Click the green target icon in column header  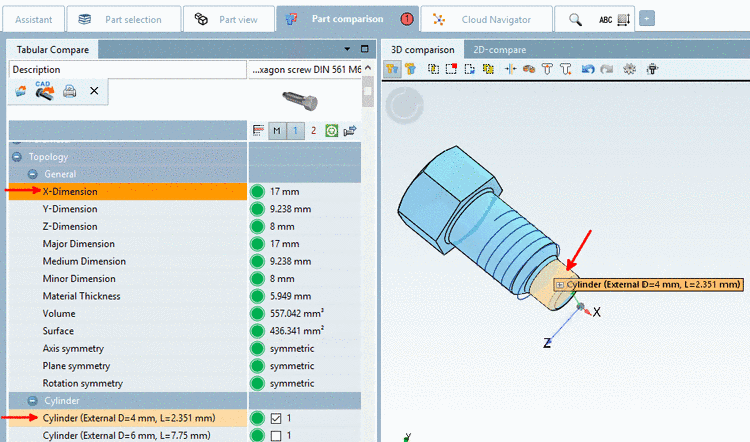pyautogui.click(x=331, y=131)
